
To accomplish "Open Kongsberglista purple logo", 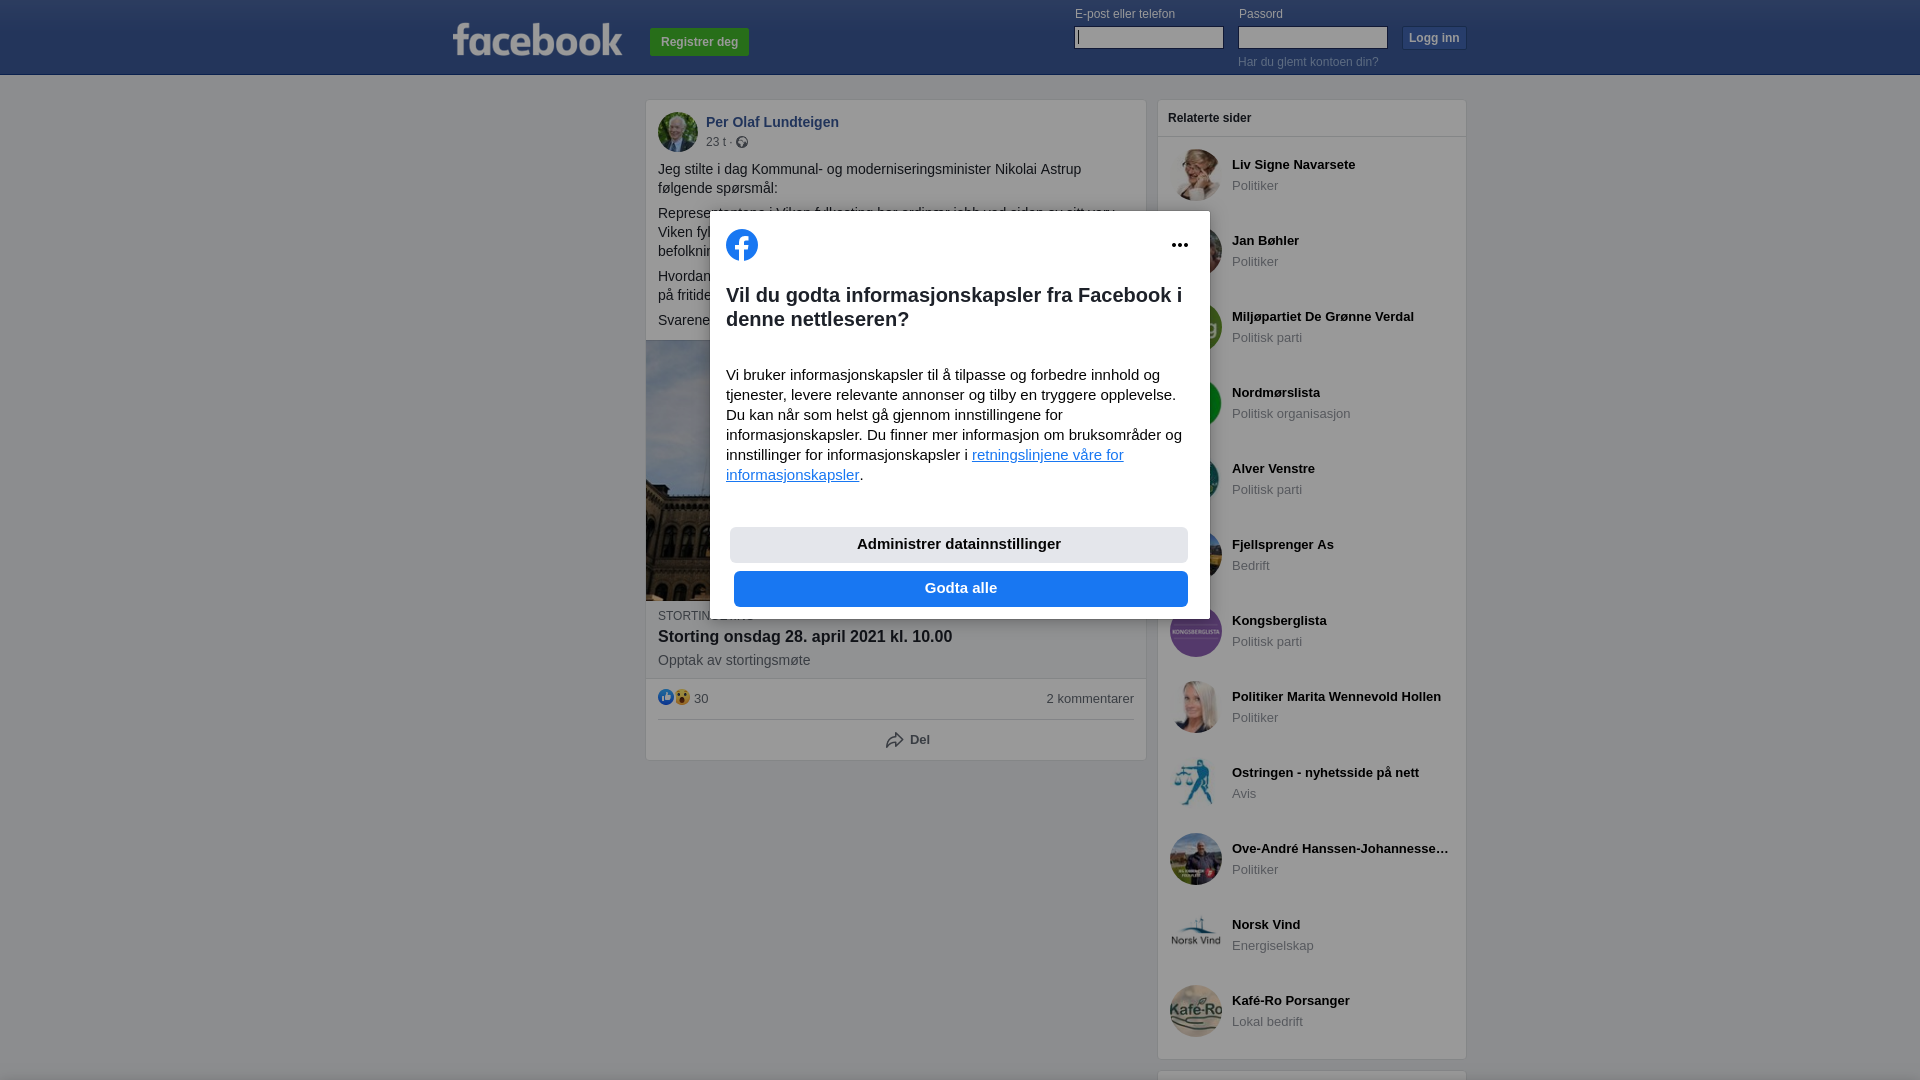I will tap(1196, 632).
